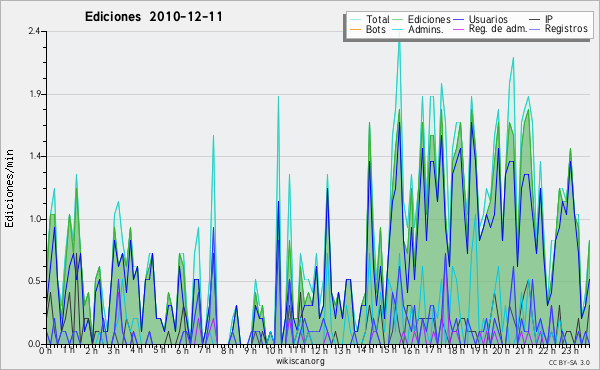Click the '10 h' x-axis label
The height and width of the screenshot is (370, 600).
(x=274, y=351)
